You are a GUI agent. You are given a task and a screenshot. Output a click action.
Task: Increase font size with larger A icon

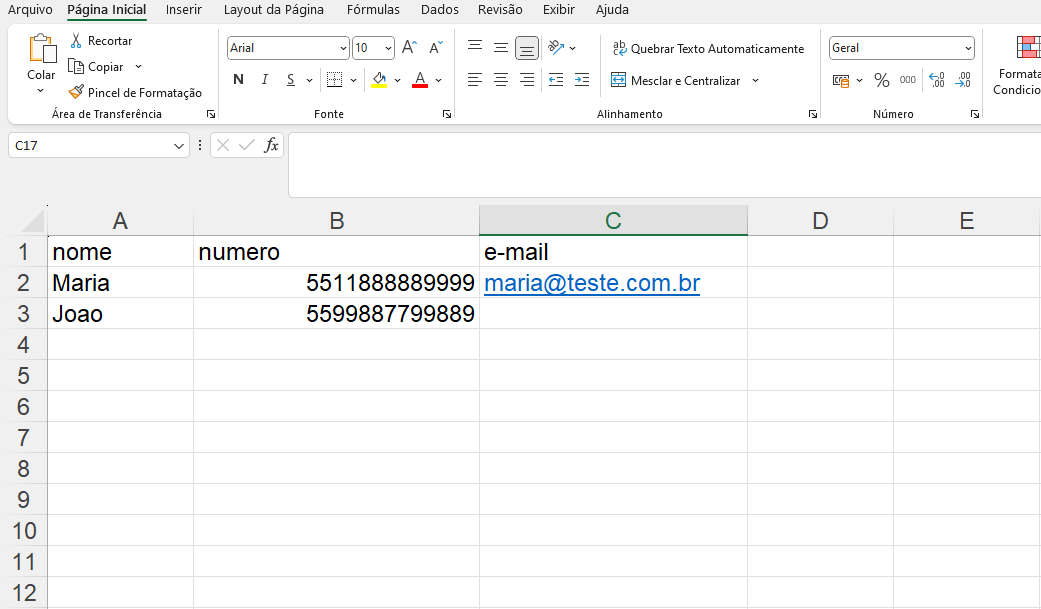coord(410,47)
